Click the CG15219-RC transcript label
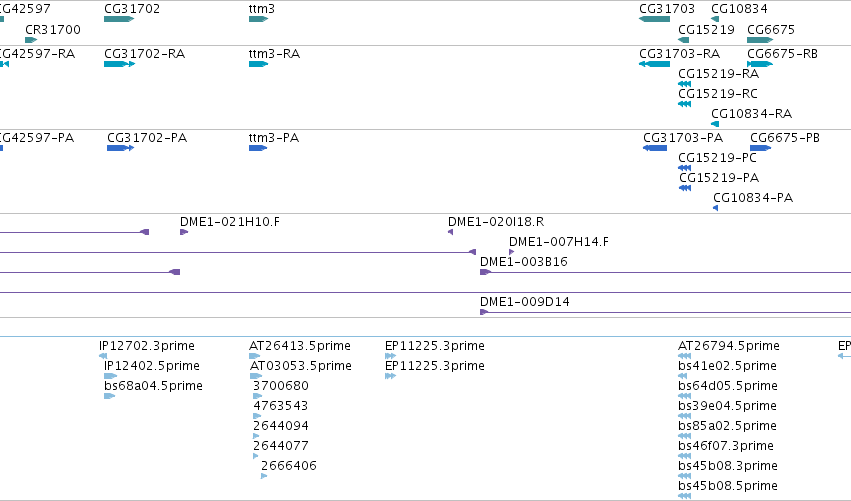 [718, 94]
